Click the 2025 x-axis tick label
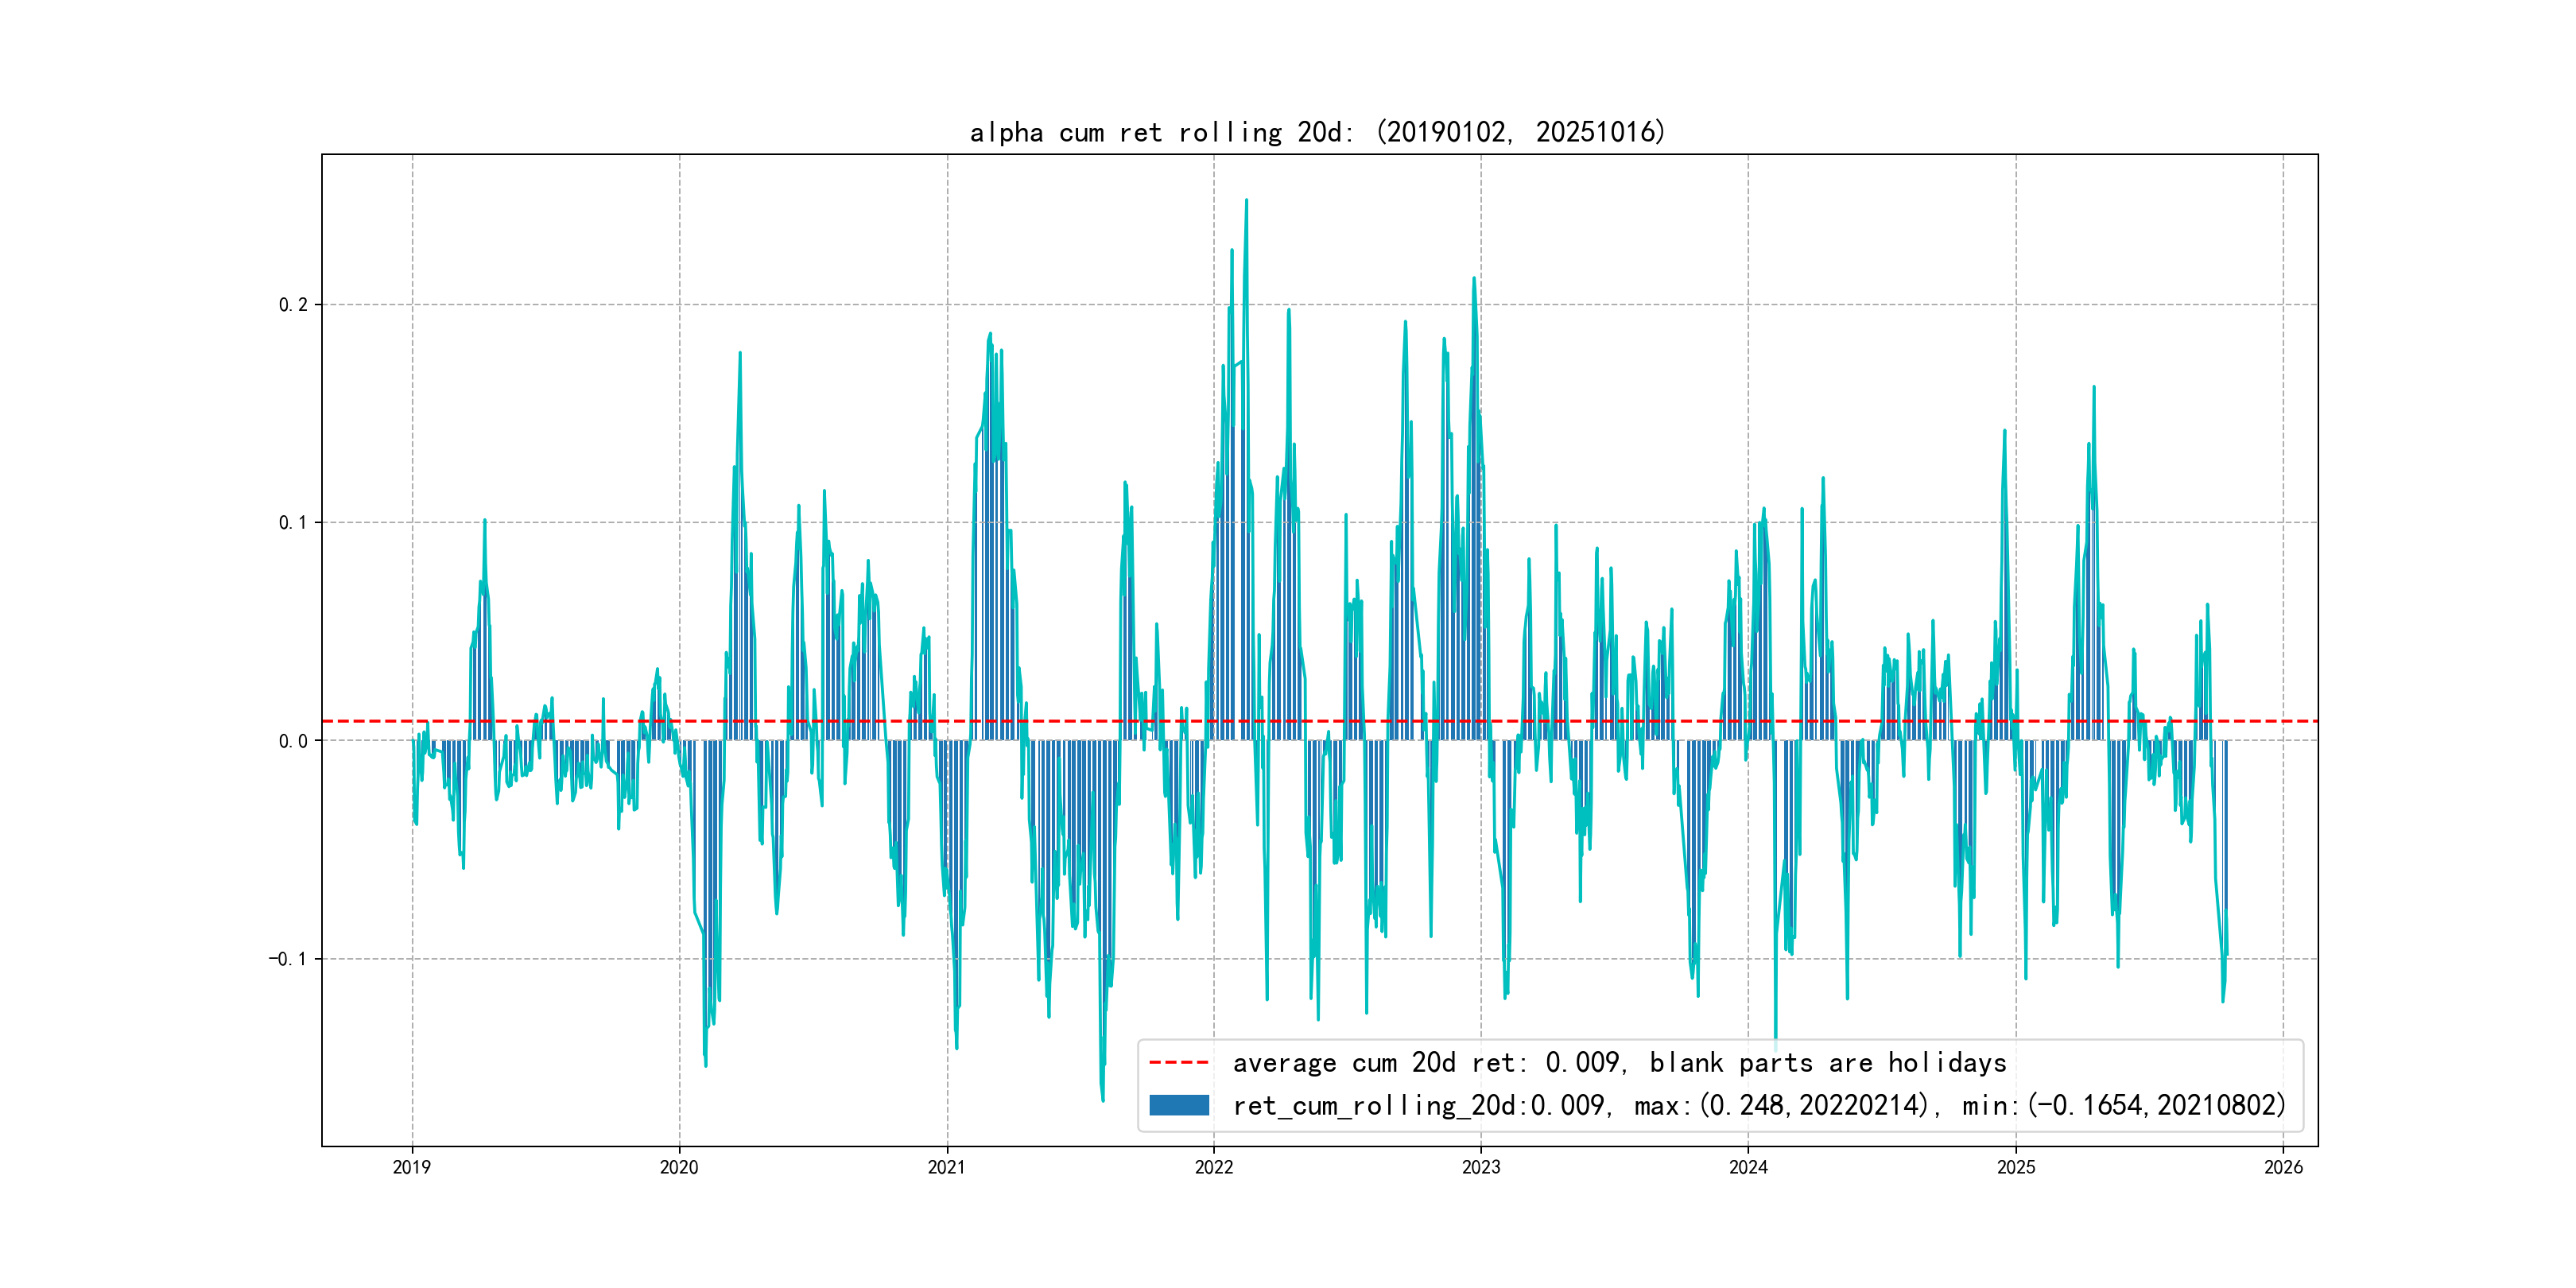This screenshot has width=2576, height=1288. (x=2016, y=1167)
